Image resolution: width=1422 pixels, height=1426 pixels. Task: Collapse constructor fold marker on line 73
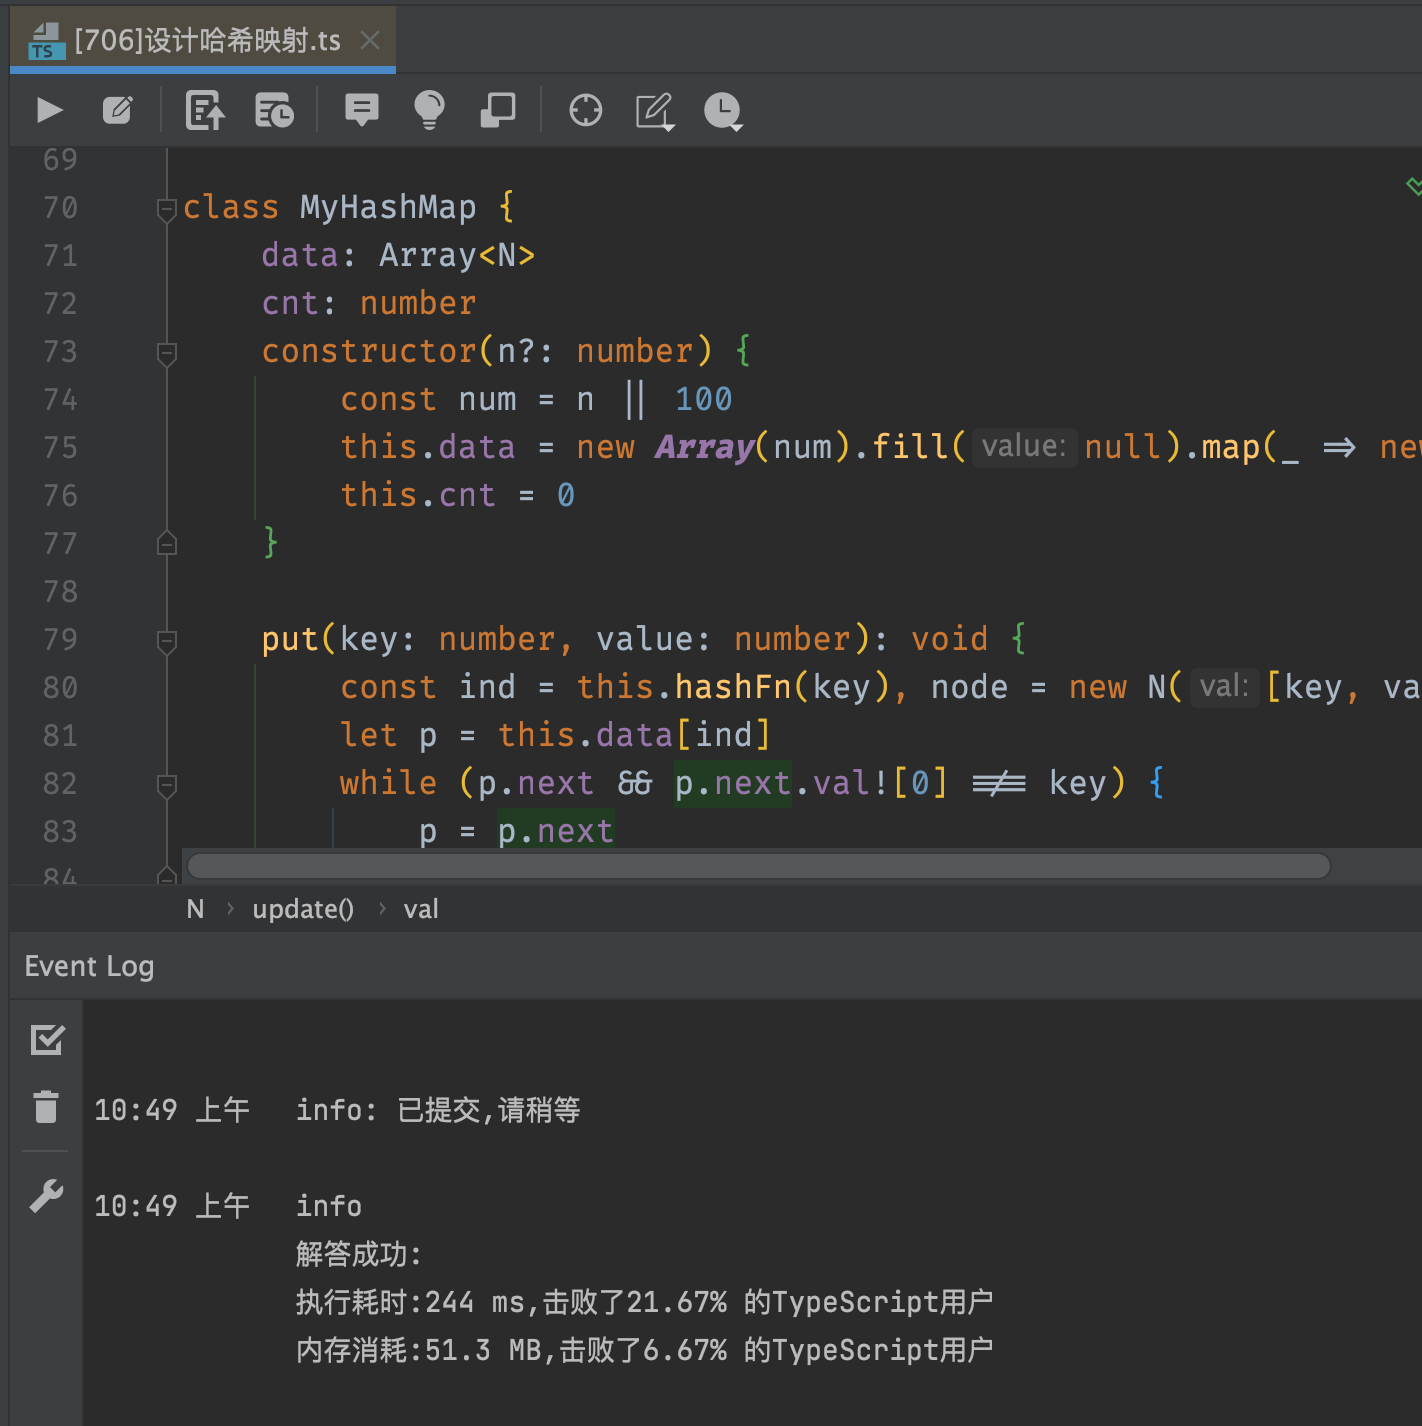[167, 353]
